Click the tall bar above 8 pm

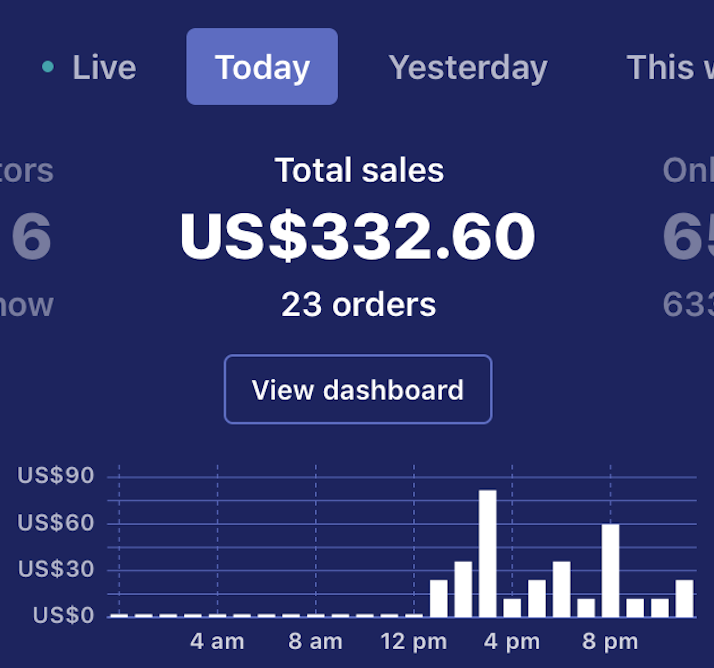[610, 569]
